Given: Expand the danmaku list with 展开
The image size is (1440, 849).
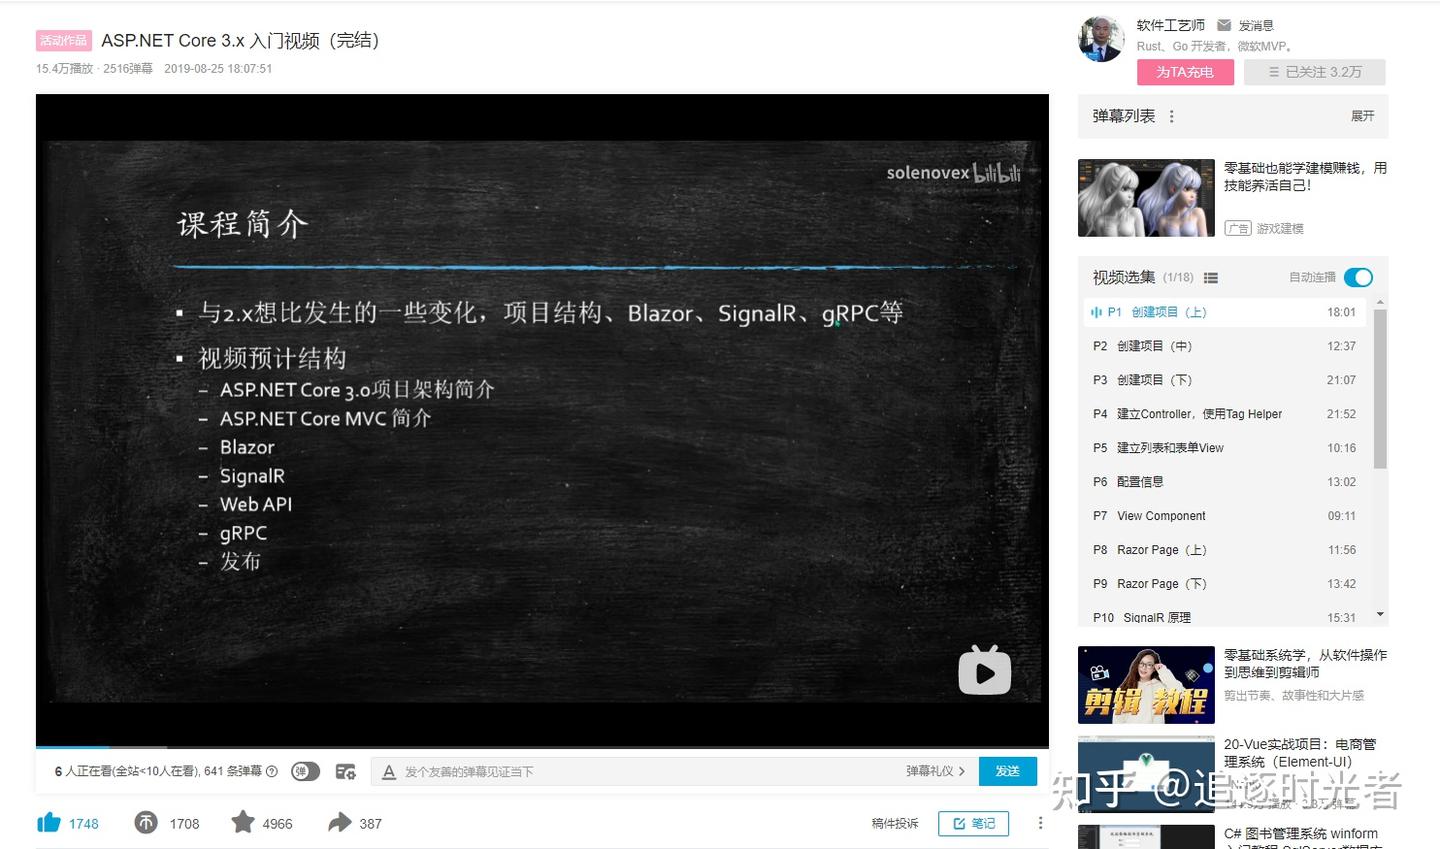Looking at the screenshot, I should point(1362,117).
